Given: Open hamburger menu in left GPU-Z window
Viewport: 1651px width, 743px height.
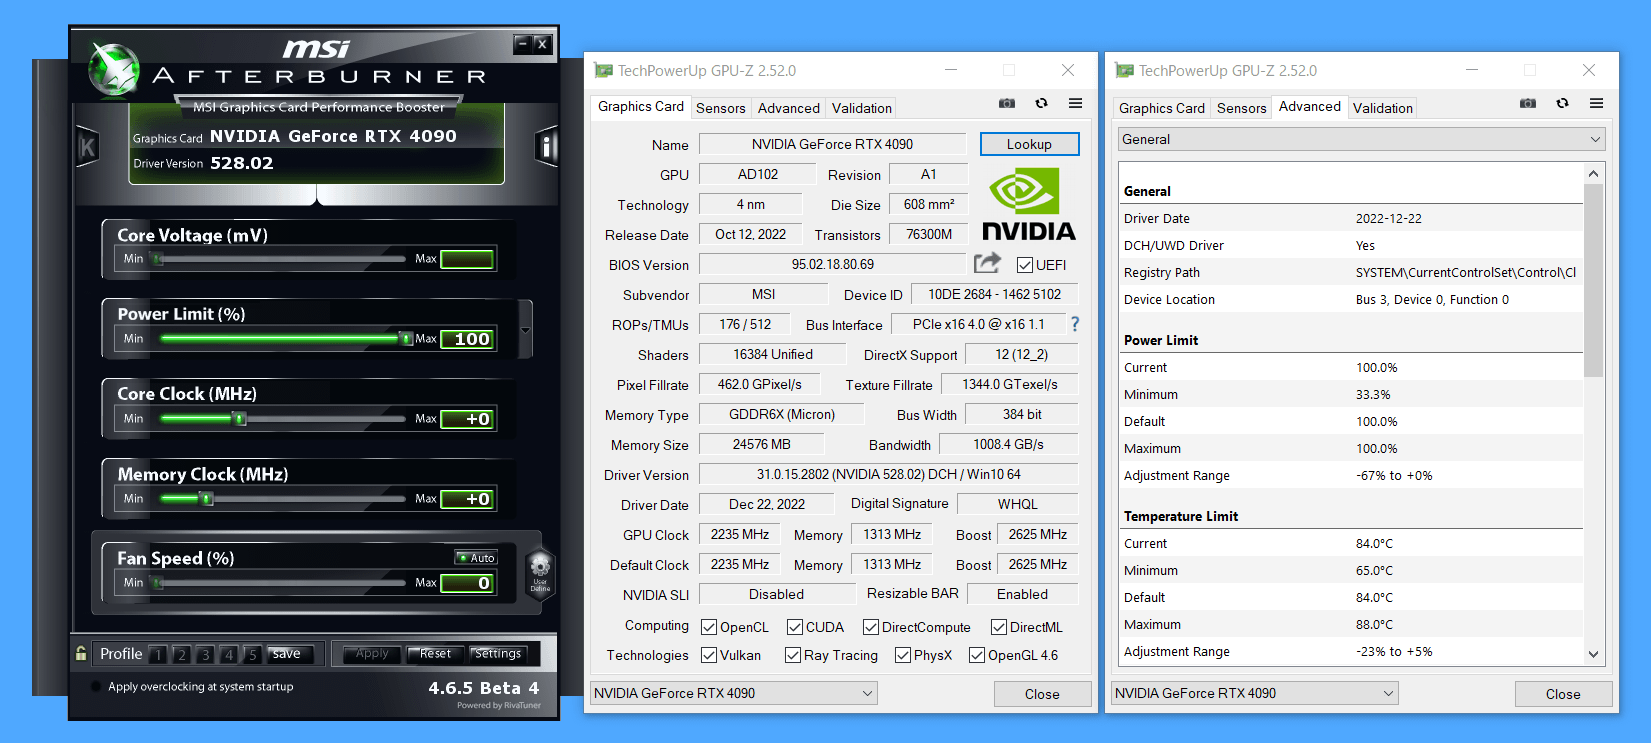Looking at the screenshot, I should [1075, 103].
